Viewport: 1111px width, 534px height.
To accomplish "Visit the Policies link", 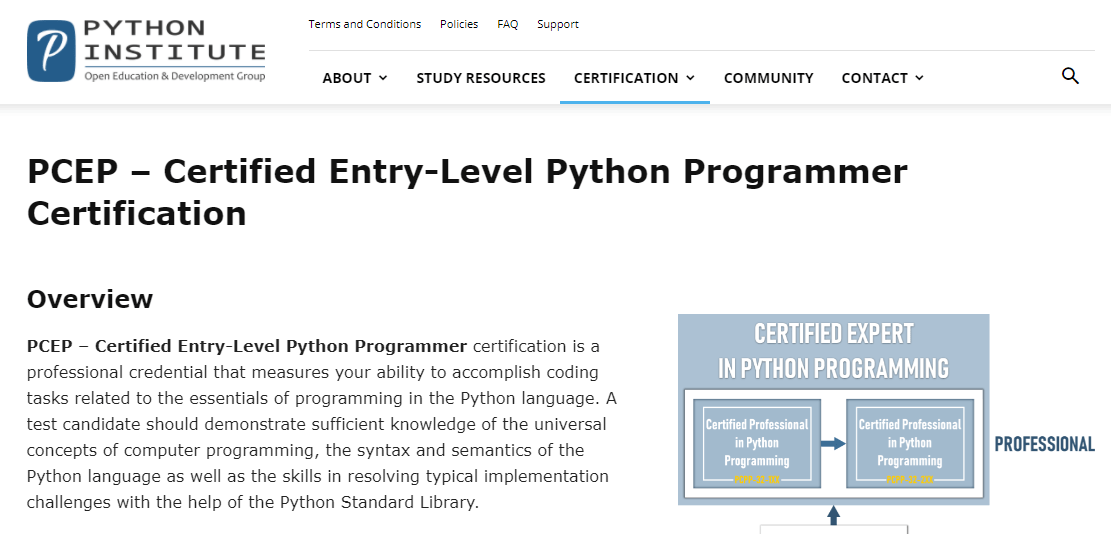I will pos(459,24).
